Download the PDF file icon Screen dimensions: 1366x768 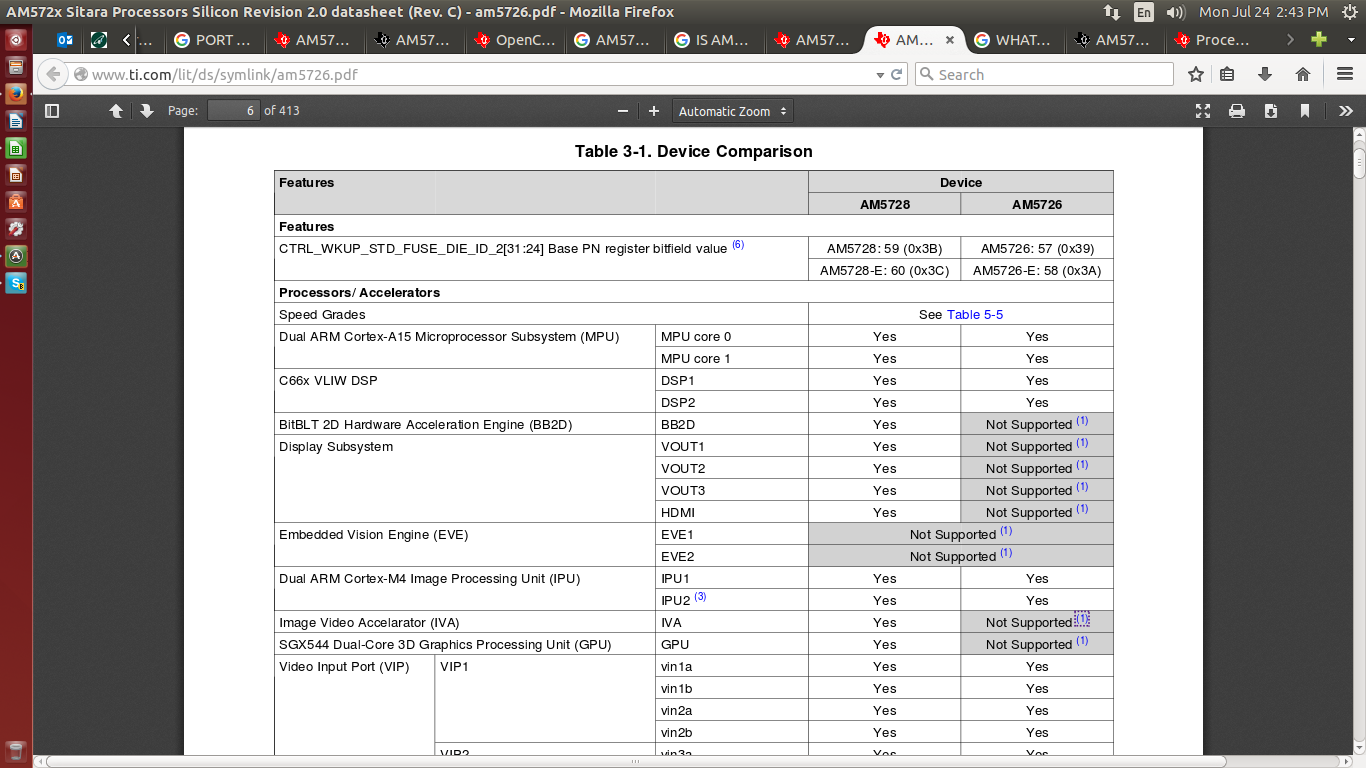pos(1271,111)
